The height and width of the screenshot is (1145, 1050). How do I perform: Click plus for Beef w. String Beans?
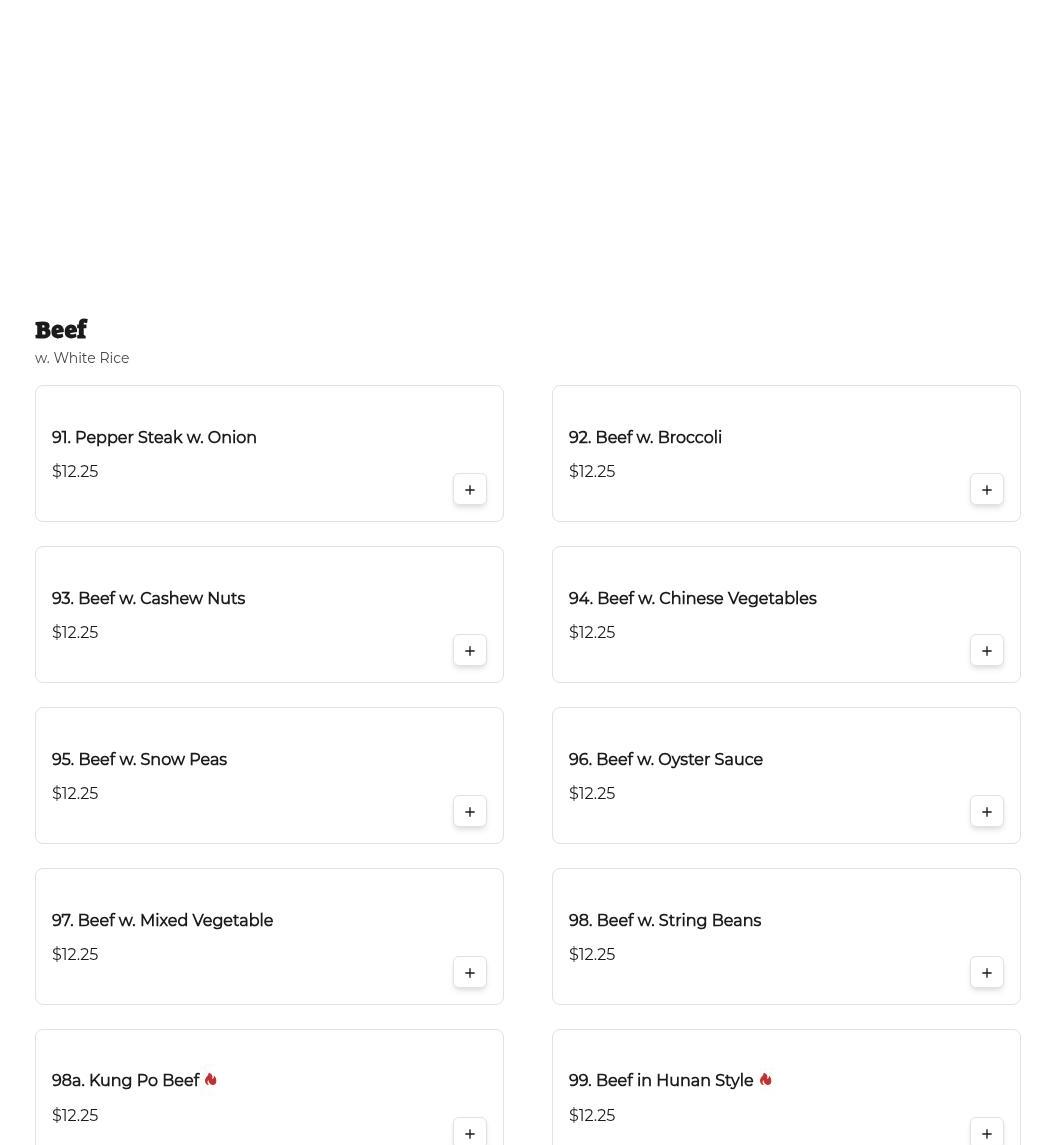[x=987, y=973]
